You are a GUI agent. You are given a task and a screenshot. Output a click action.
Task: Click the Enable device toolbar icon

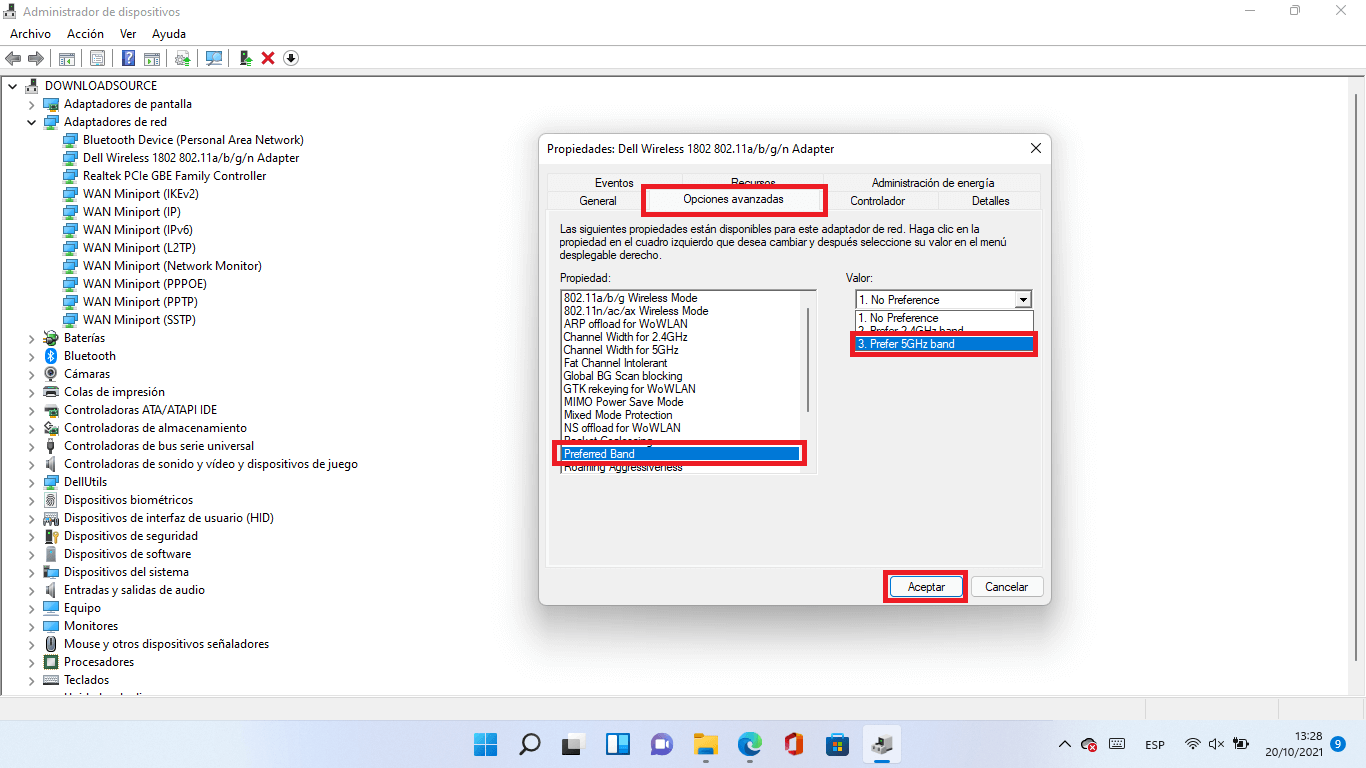click(246, 58)
